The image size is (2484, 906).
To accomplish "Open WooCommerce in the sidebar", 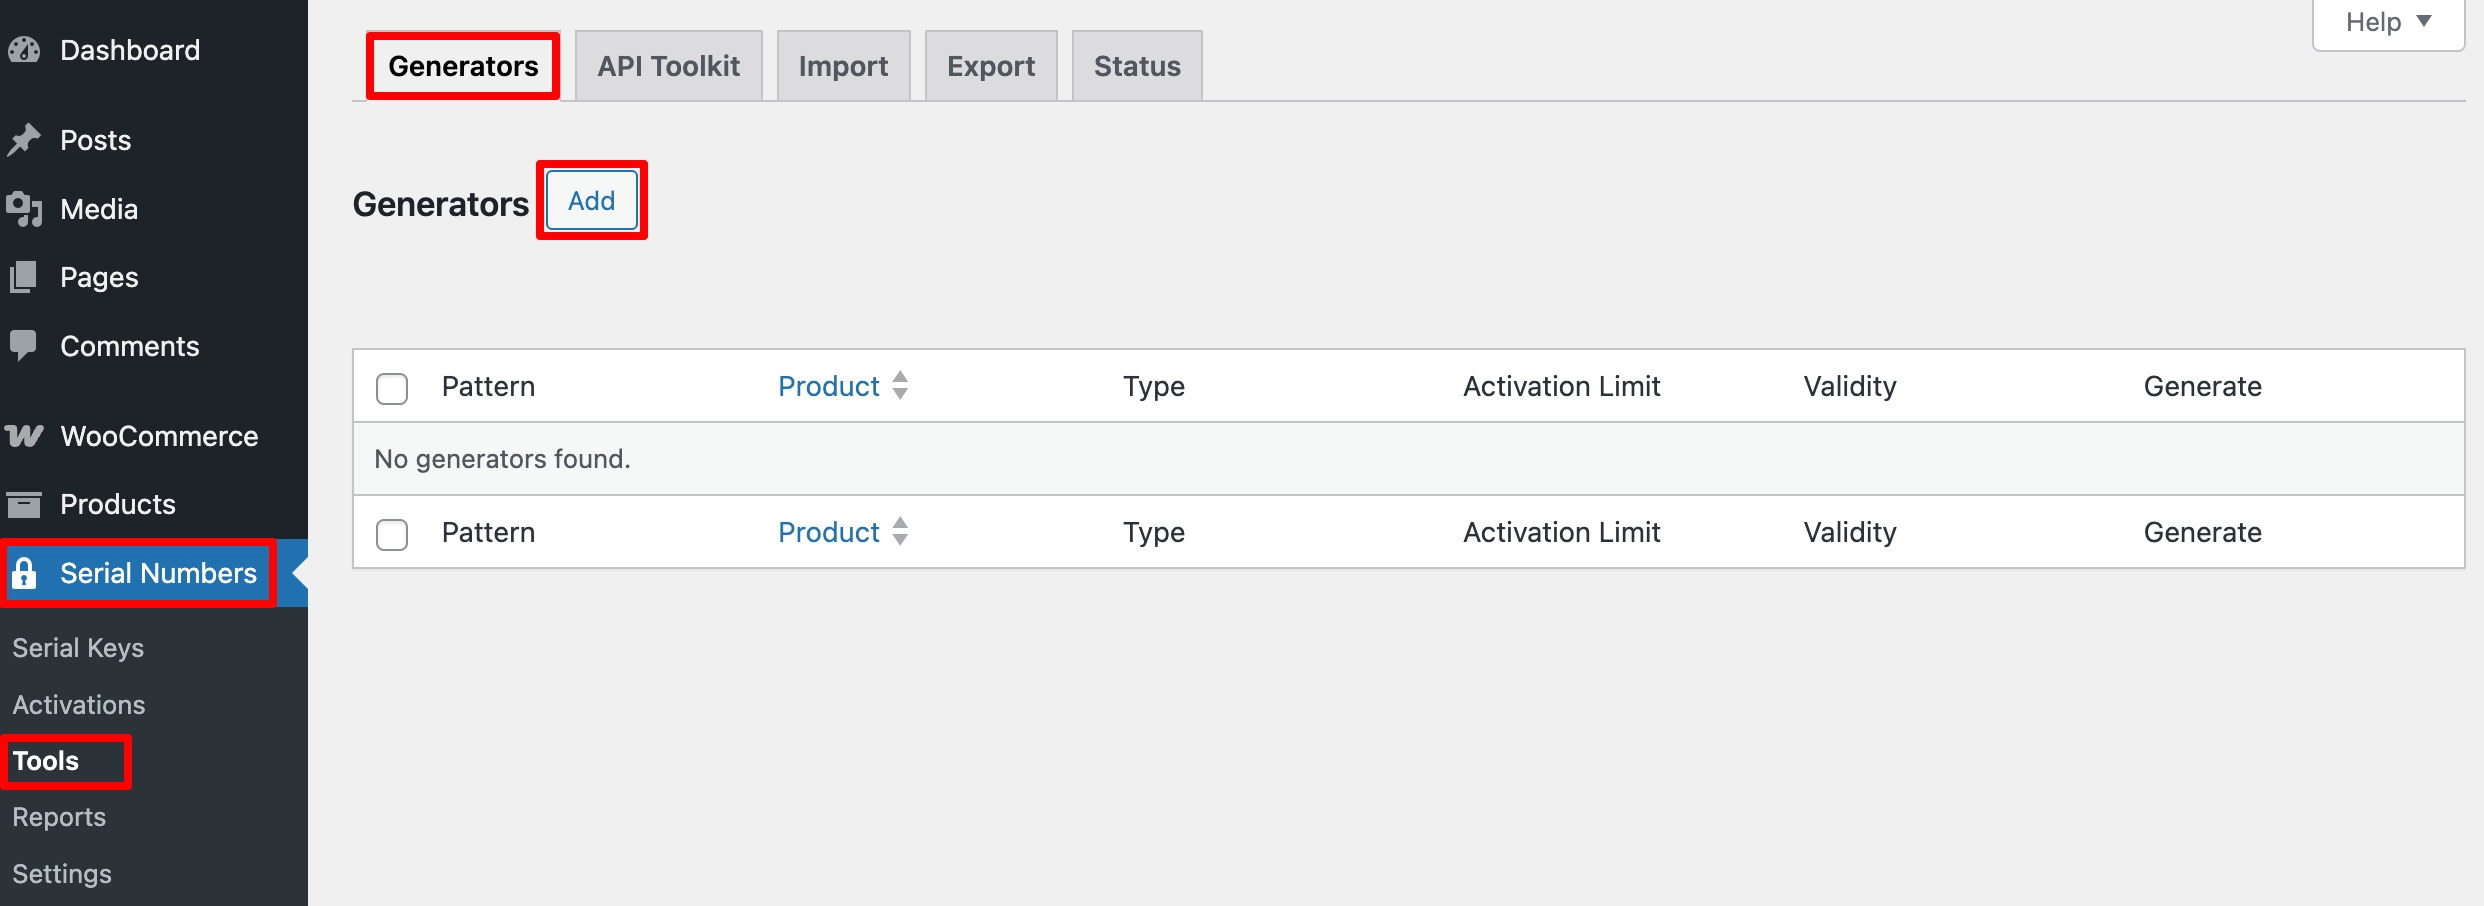I will point(159,436).
